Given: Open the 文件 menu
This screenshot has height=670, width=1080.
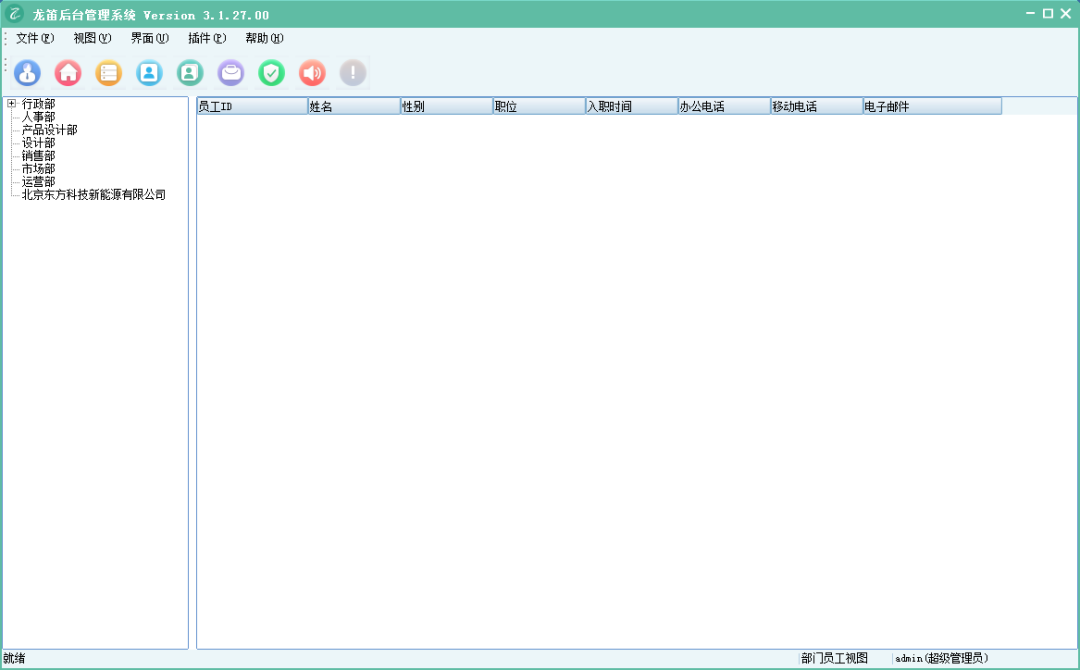Looking at the screenshot, I should click(x=35, y=38).
